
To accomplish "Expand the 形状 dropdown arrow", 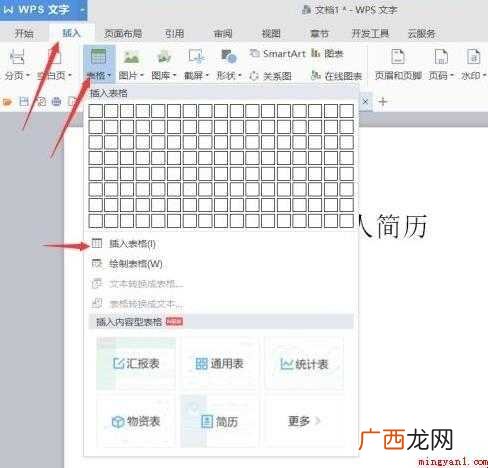I will pyautogui.click(x=239, y=76).
